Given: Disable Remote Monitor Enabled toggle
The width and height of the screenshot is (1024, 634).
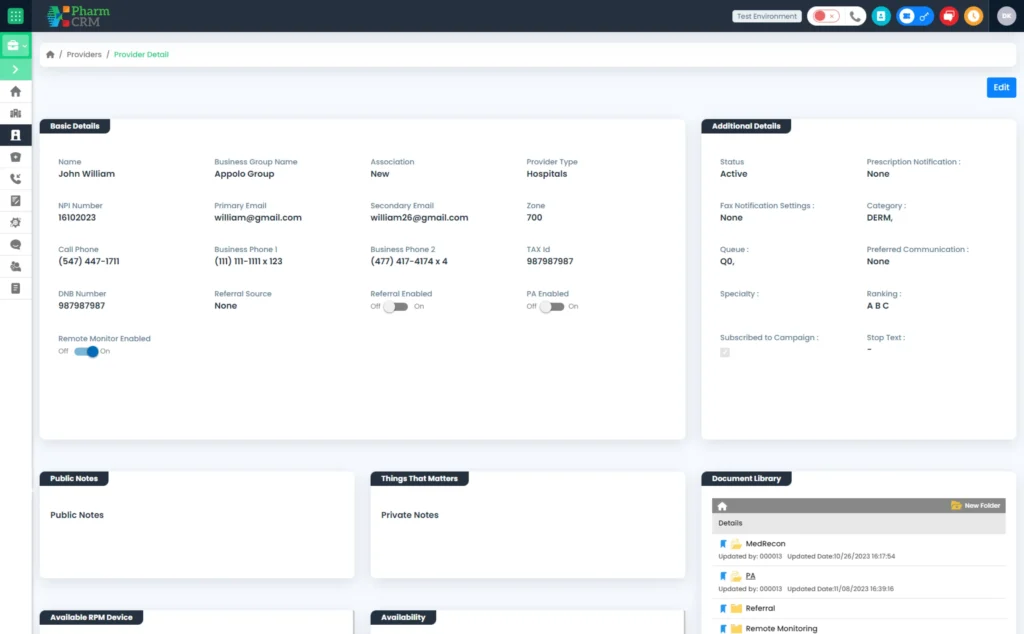Looking at the screenshot, I should tap(85, 351).
